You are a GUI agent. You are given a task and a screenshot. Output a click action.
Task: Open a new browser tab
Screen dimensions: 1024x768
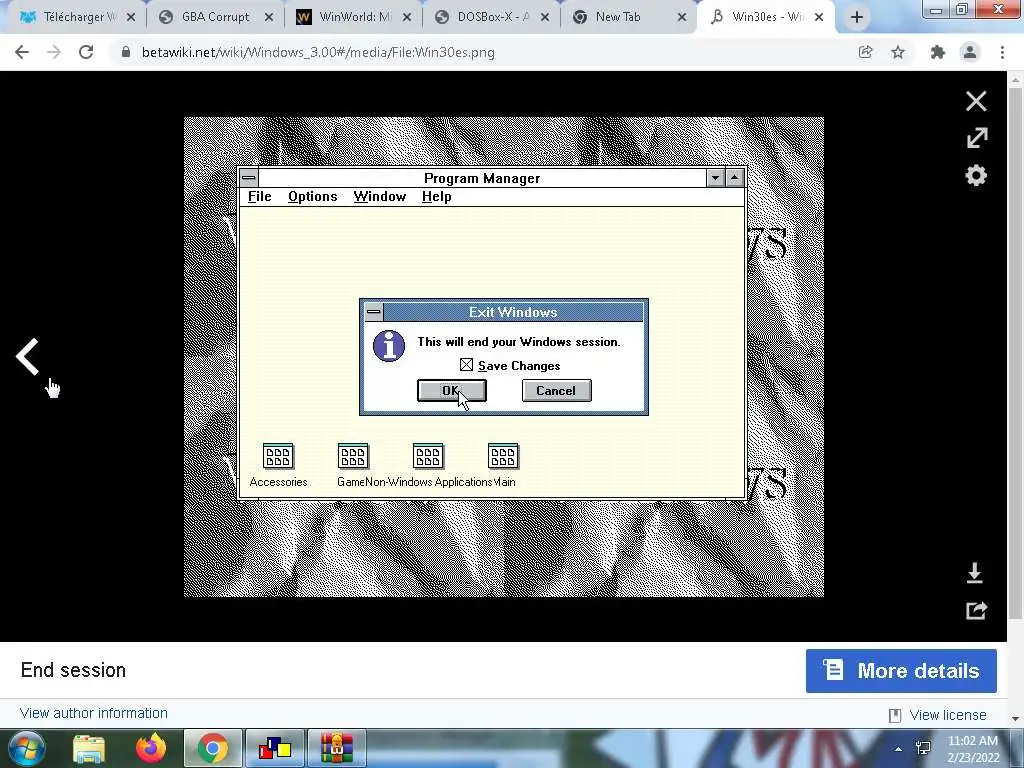click(x=857, y=18)
